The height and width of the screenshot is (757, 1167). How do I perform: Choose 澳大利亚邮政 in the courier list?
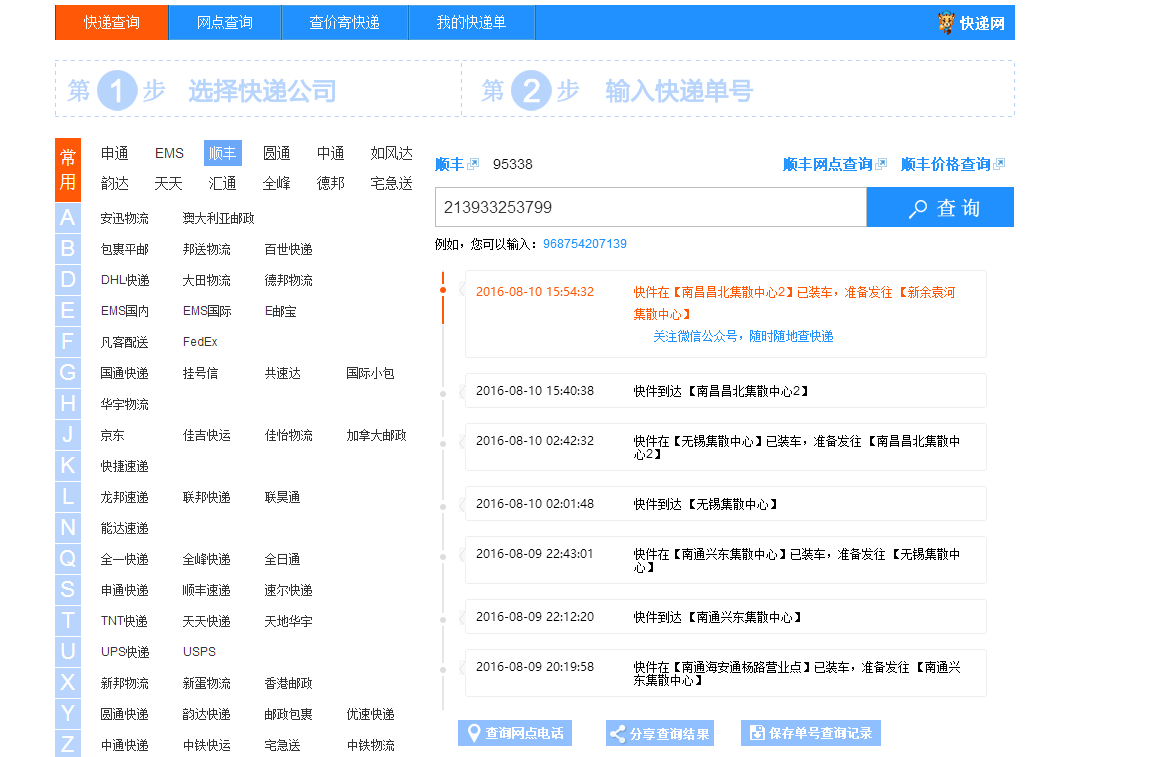[219, 218]
